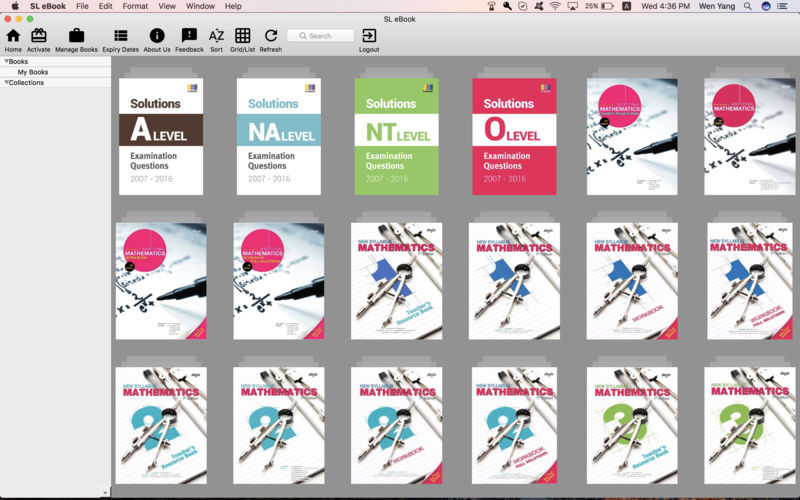The width and height of the screenshot is (800, 500).
Task: Show Expiry Dates list
Action: (x=120, y=40)
